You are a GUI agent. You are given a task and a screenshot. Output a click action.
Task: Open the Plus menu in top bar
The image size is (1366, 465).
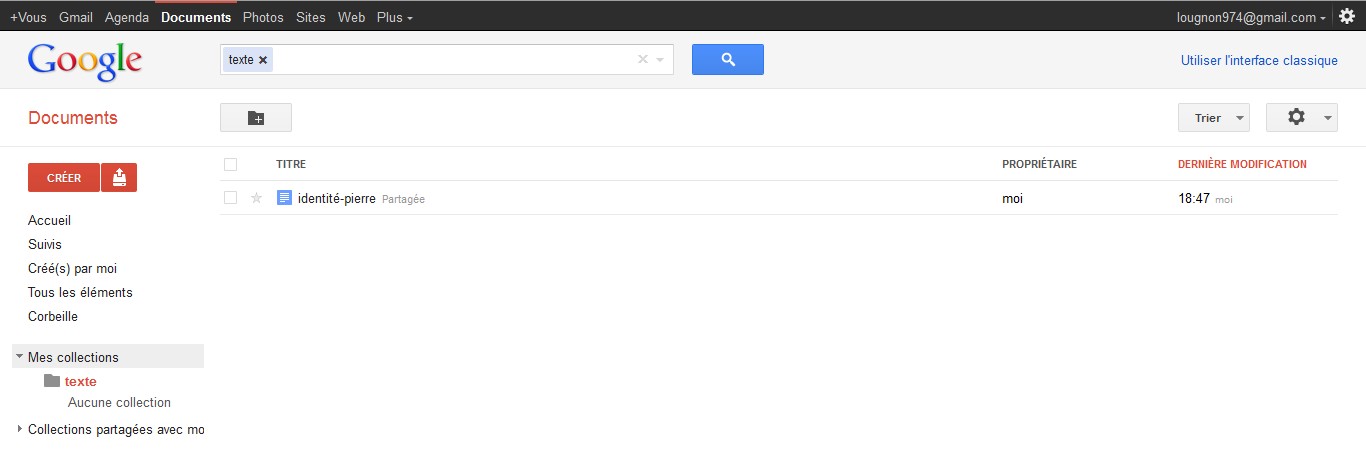(394, 17)
